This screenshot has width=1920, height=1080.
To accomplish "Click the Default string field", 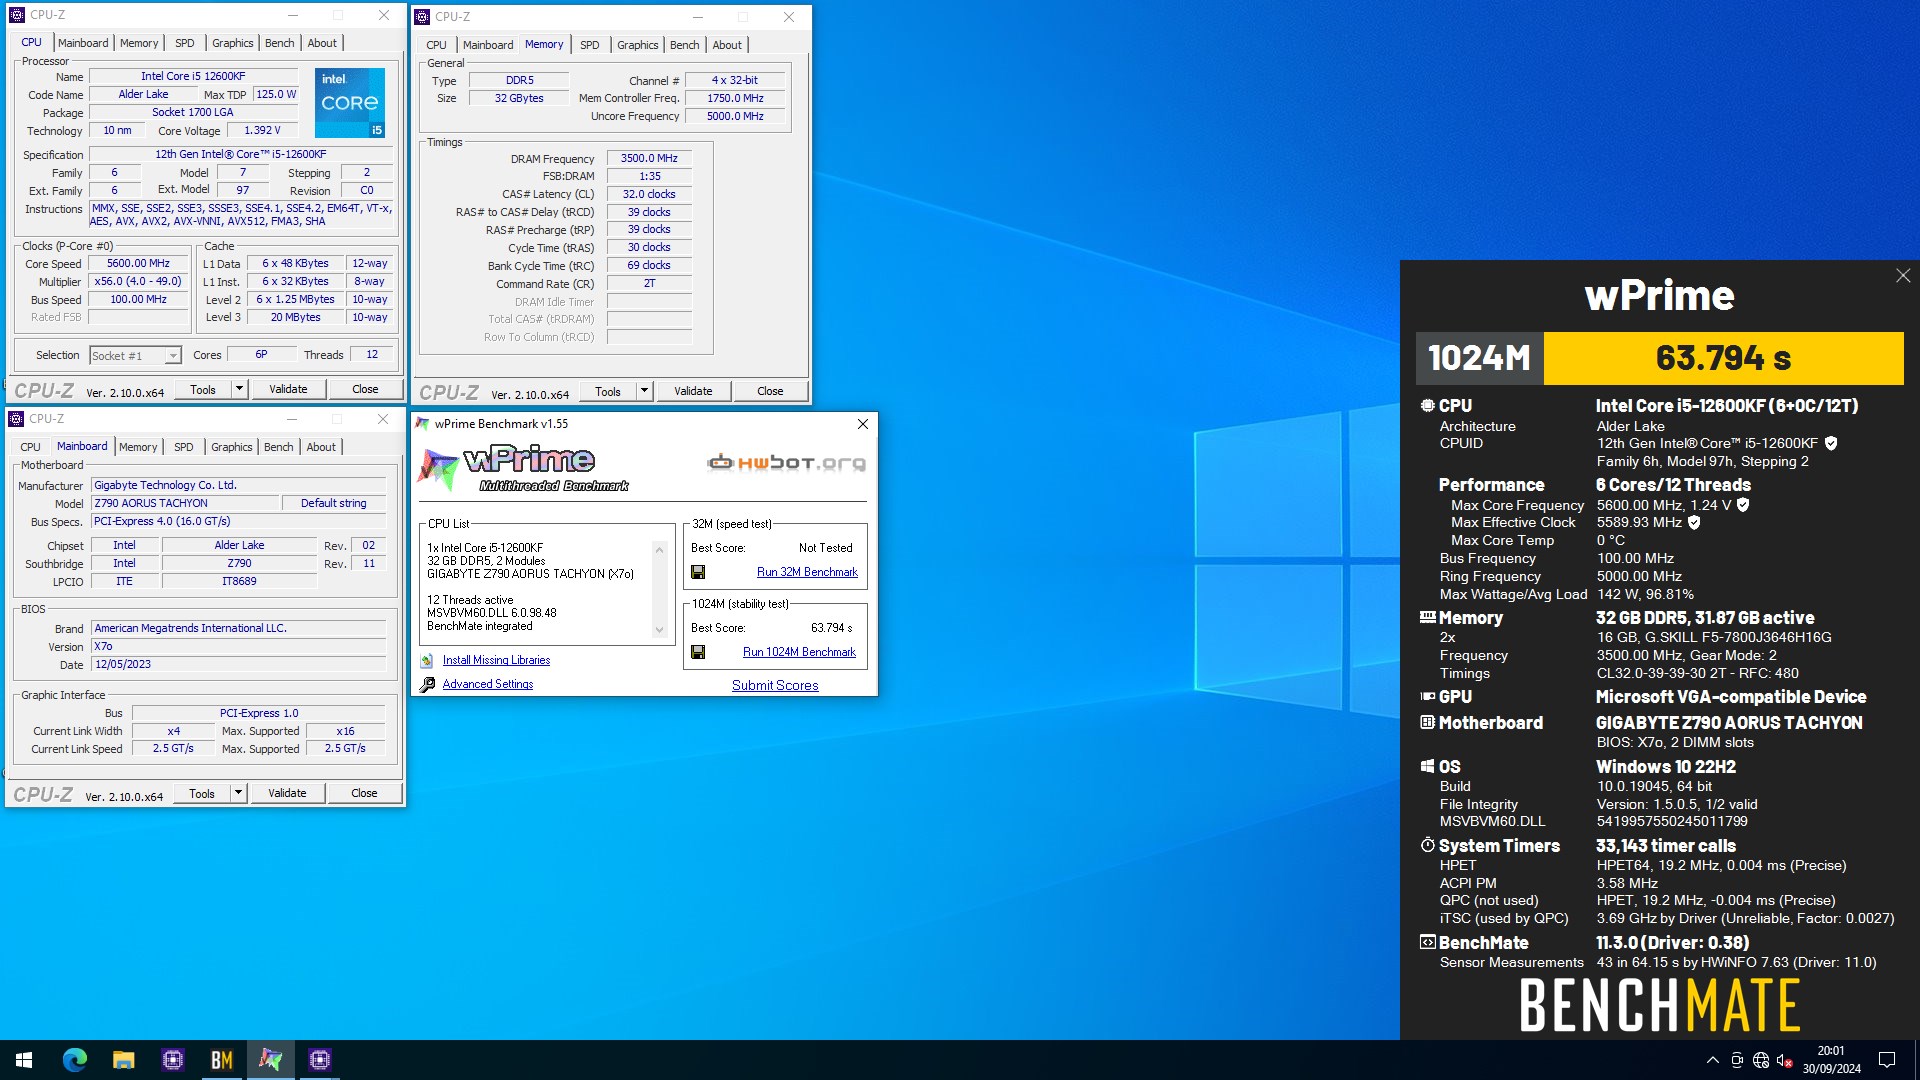I will (334, 503).
